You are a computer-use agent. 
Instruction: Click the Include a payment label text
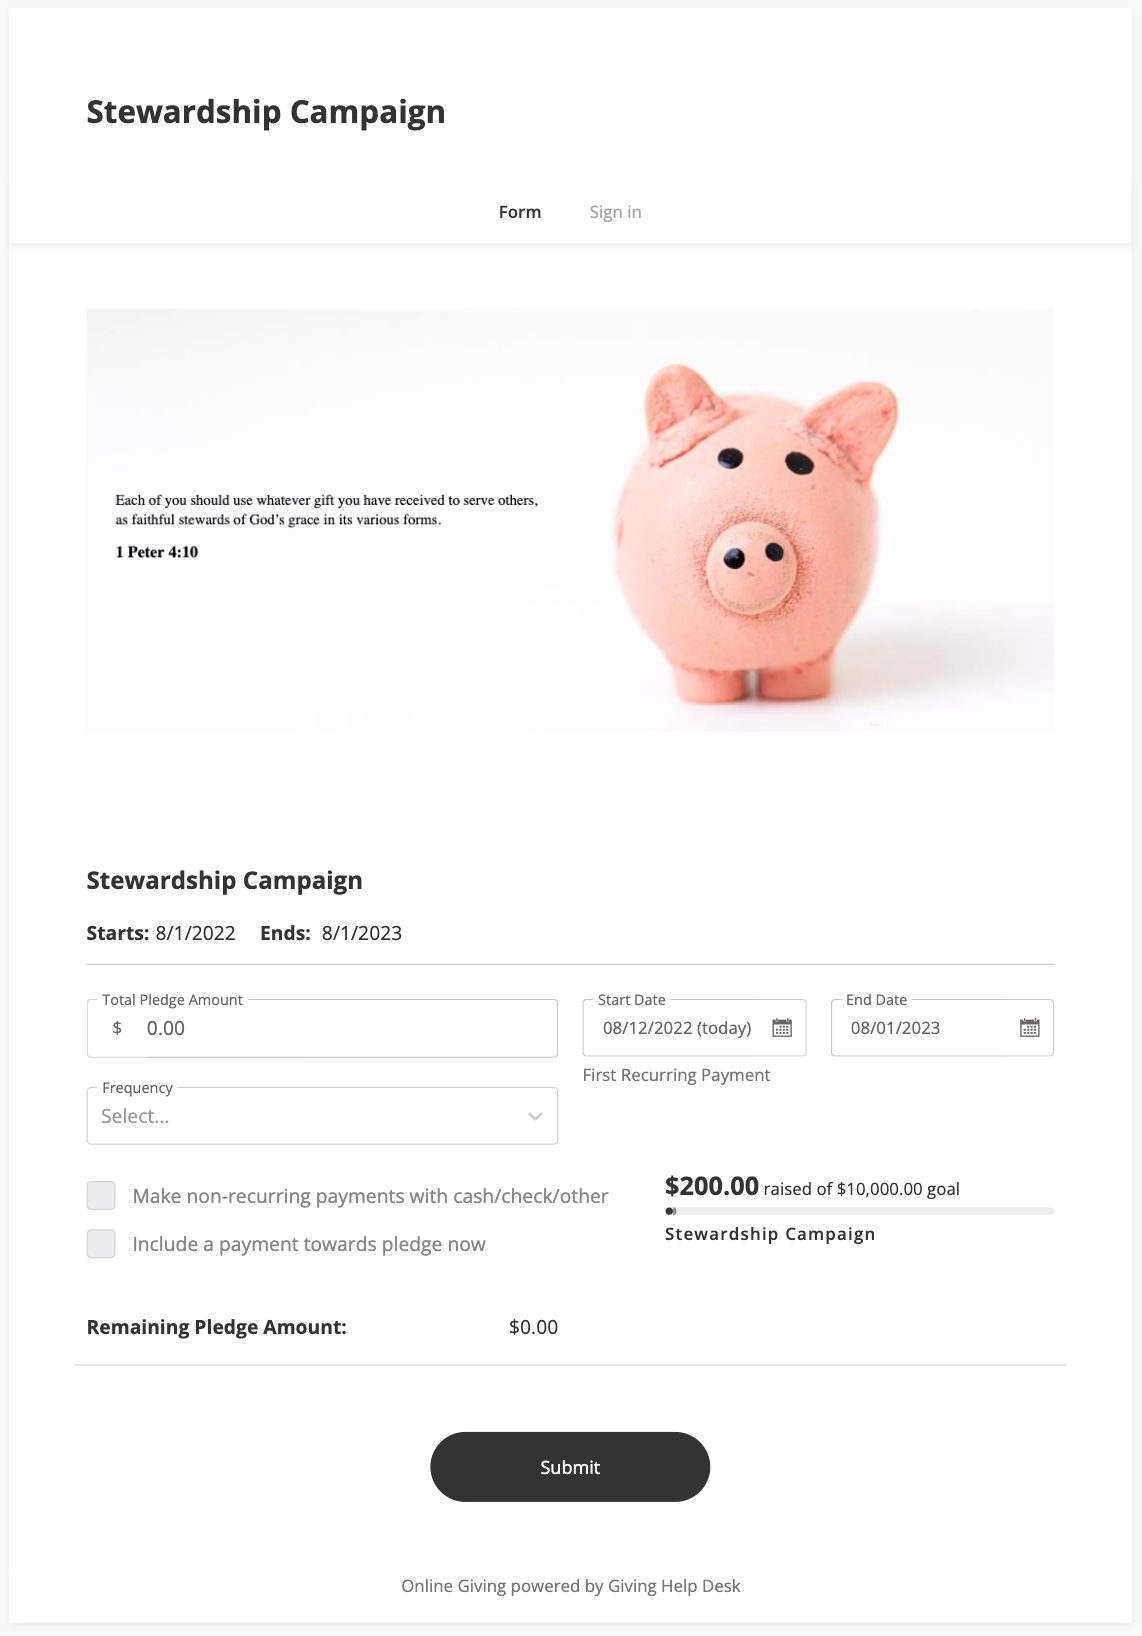309,1244
